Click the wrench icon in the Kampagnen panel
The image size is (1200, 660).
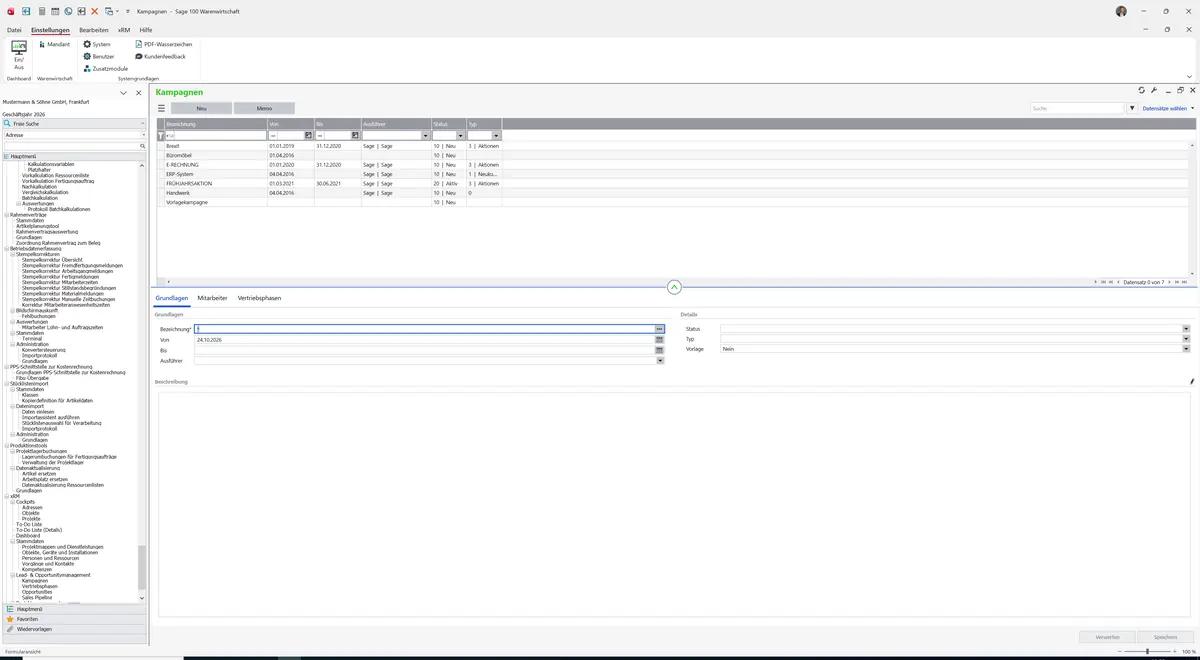pos(1154,91)
